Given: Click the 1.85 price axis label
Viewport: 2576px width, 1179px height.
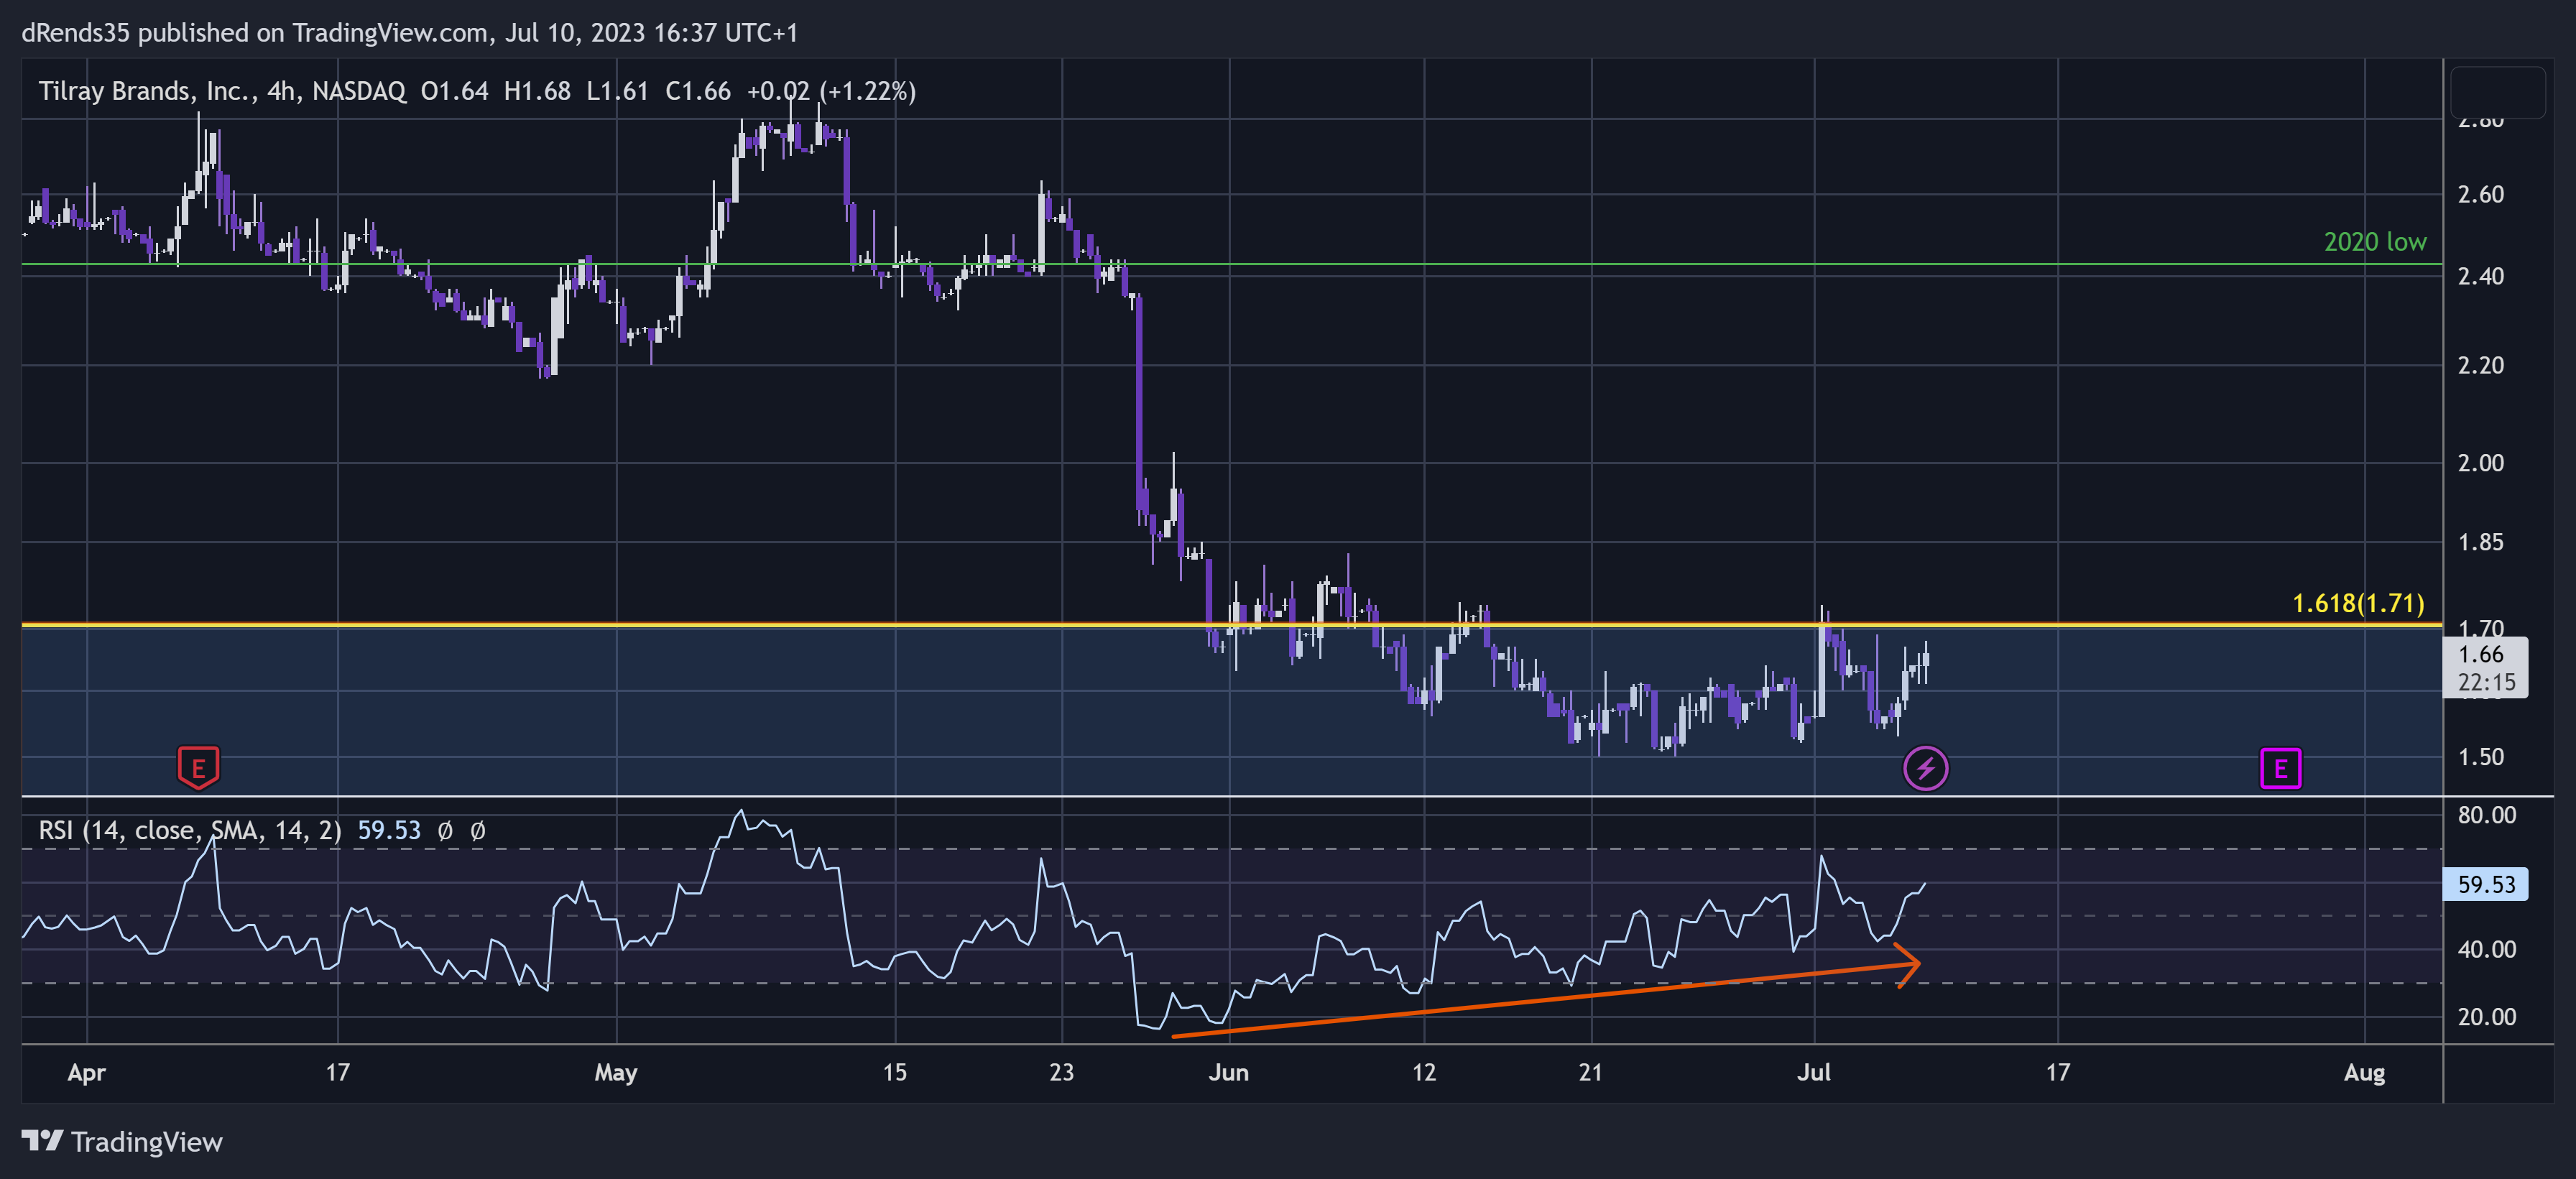Looking at the screenshot, I should (x=2480, y=542).
